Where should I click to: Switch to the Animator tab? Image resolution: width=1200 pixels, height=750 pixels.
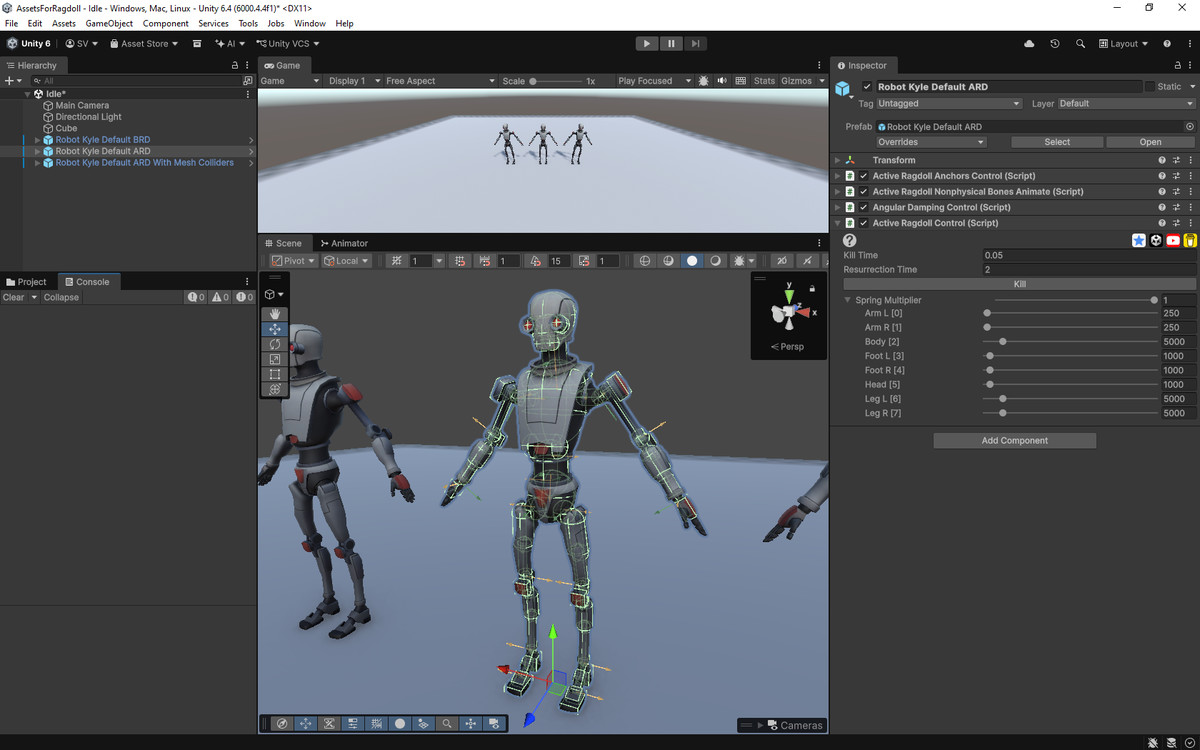tap(344, 243)
